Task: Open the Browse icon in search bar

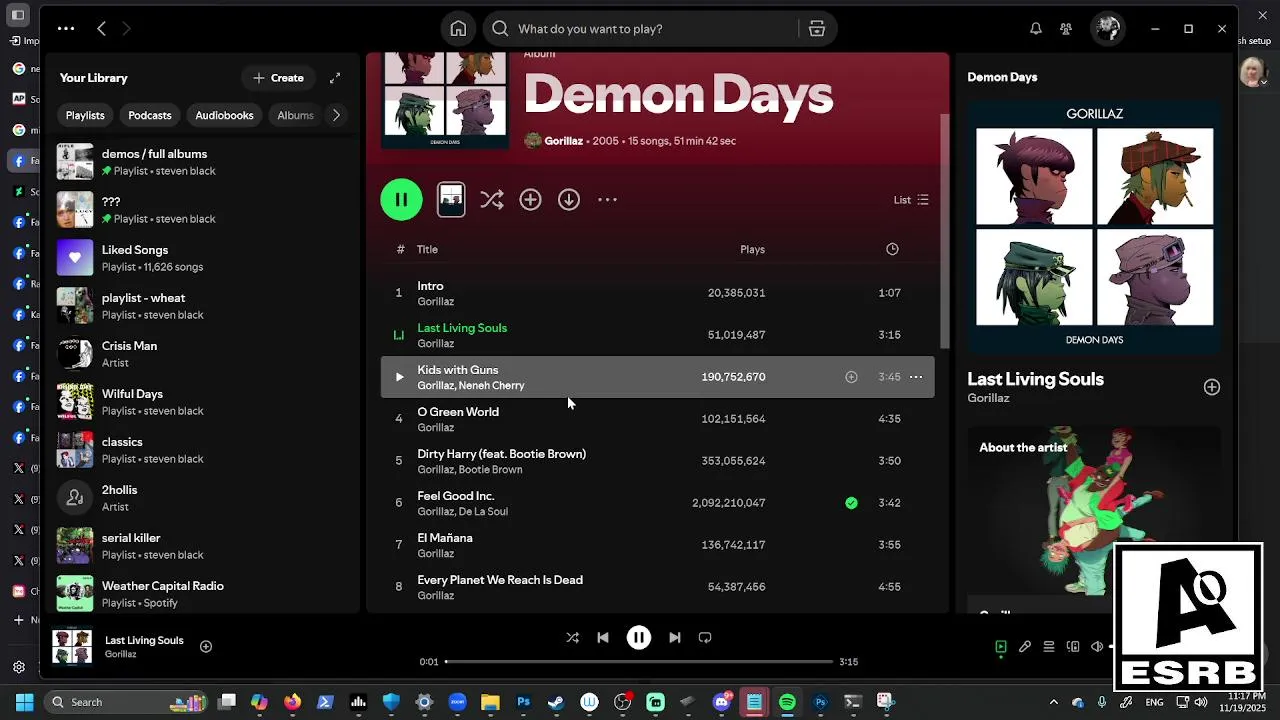Action: click(817, 29)
